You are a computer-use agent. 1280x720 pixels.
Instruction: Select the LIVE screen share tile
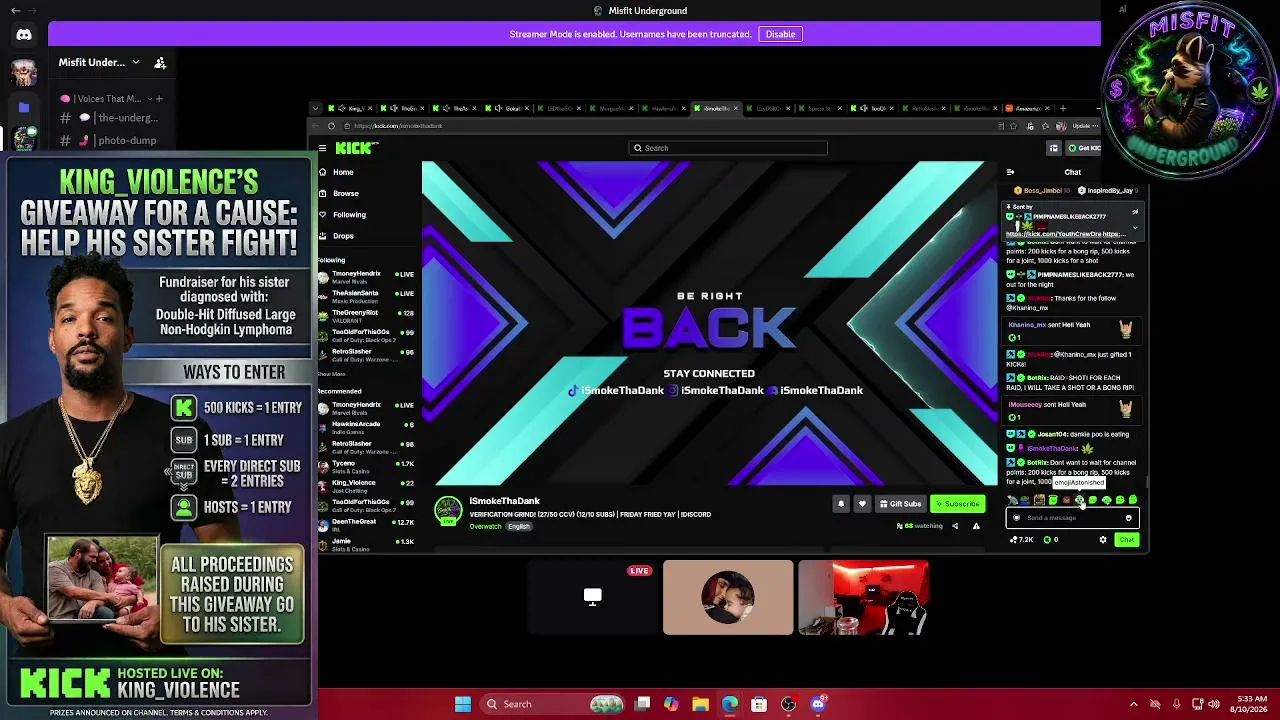[x=593, y=598]
